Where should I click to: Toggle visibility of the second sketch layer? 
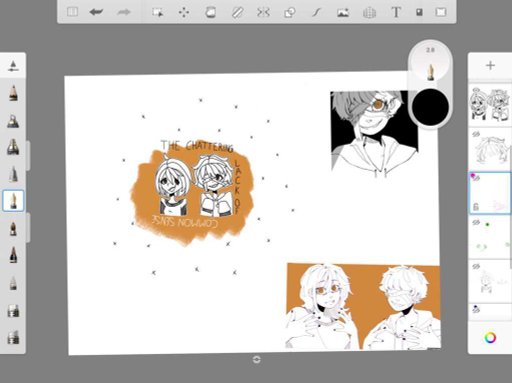476,134
